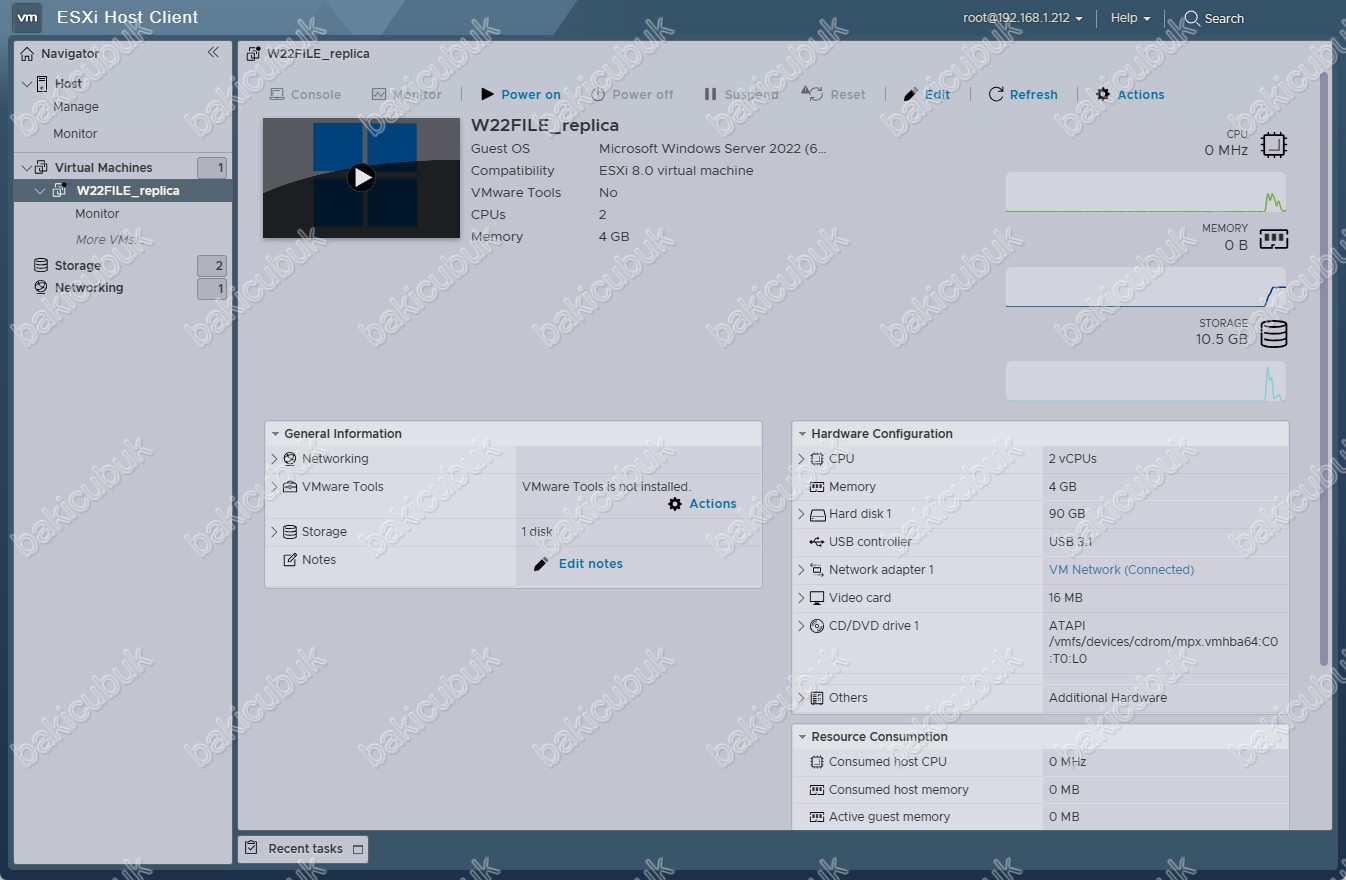Viewport: 1346px width, 880px height.
Task: Maximize the Recent tasks panel
Action: [358, 849]
